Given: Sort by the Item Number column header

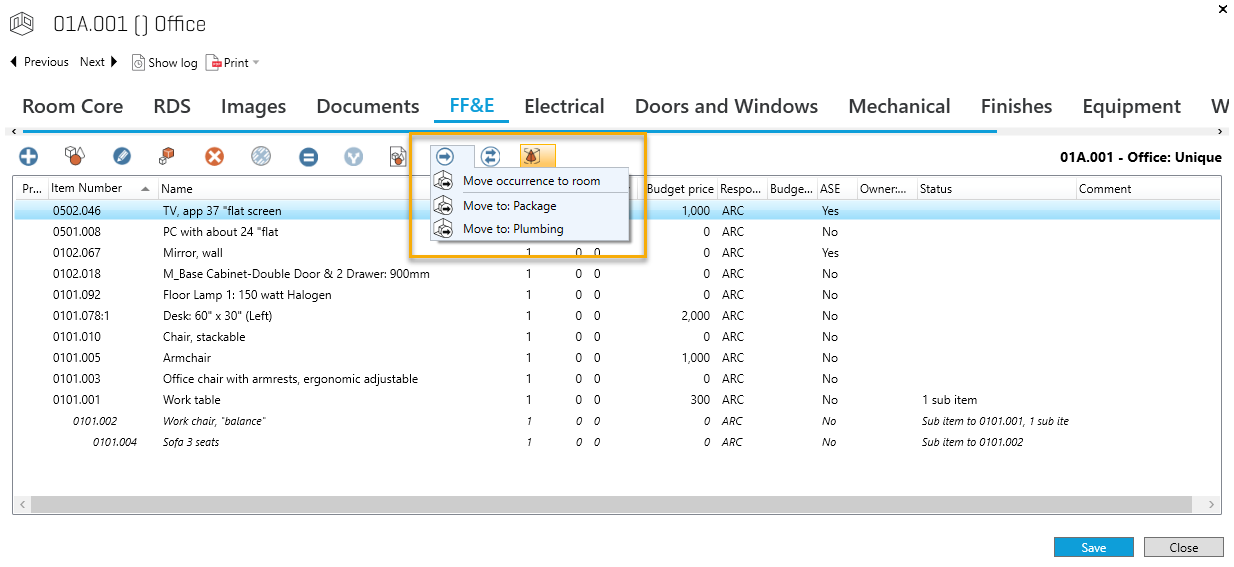Looking at the screenshot, I should click(87, 188).
